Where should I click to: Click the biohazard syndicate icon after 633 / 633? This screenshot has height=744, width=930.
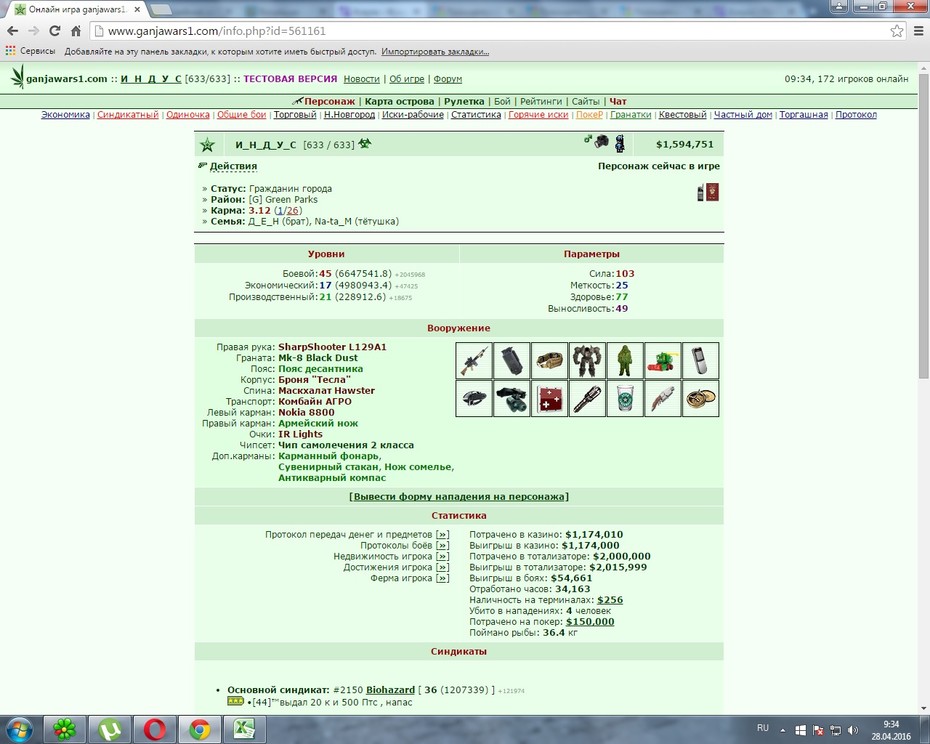[364, 143]
